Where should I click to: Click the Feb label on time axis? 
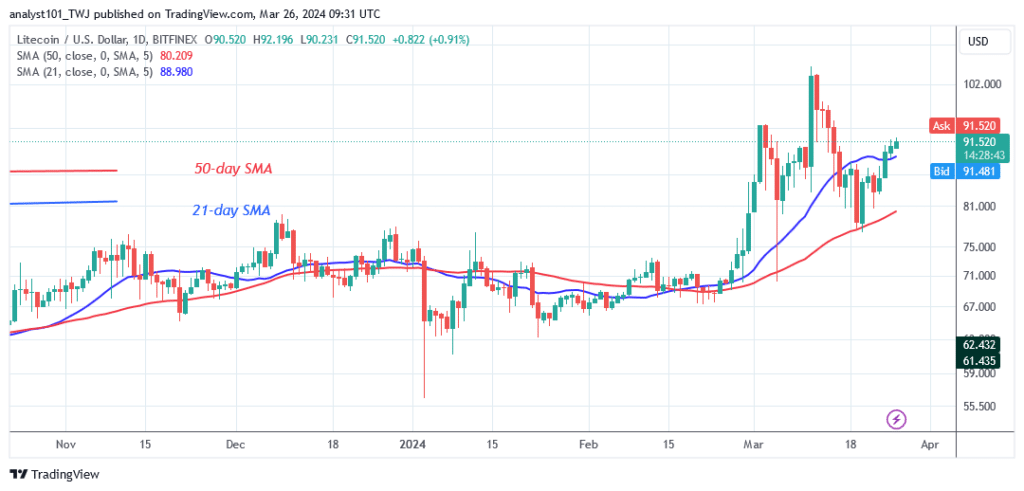pos(588,444)
